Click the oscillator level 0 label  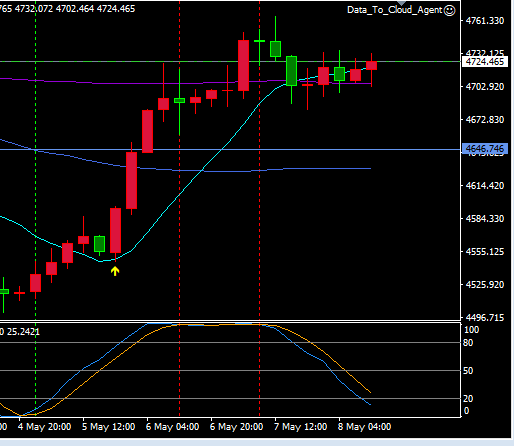466,411
